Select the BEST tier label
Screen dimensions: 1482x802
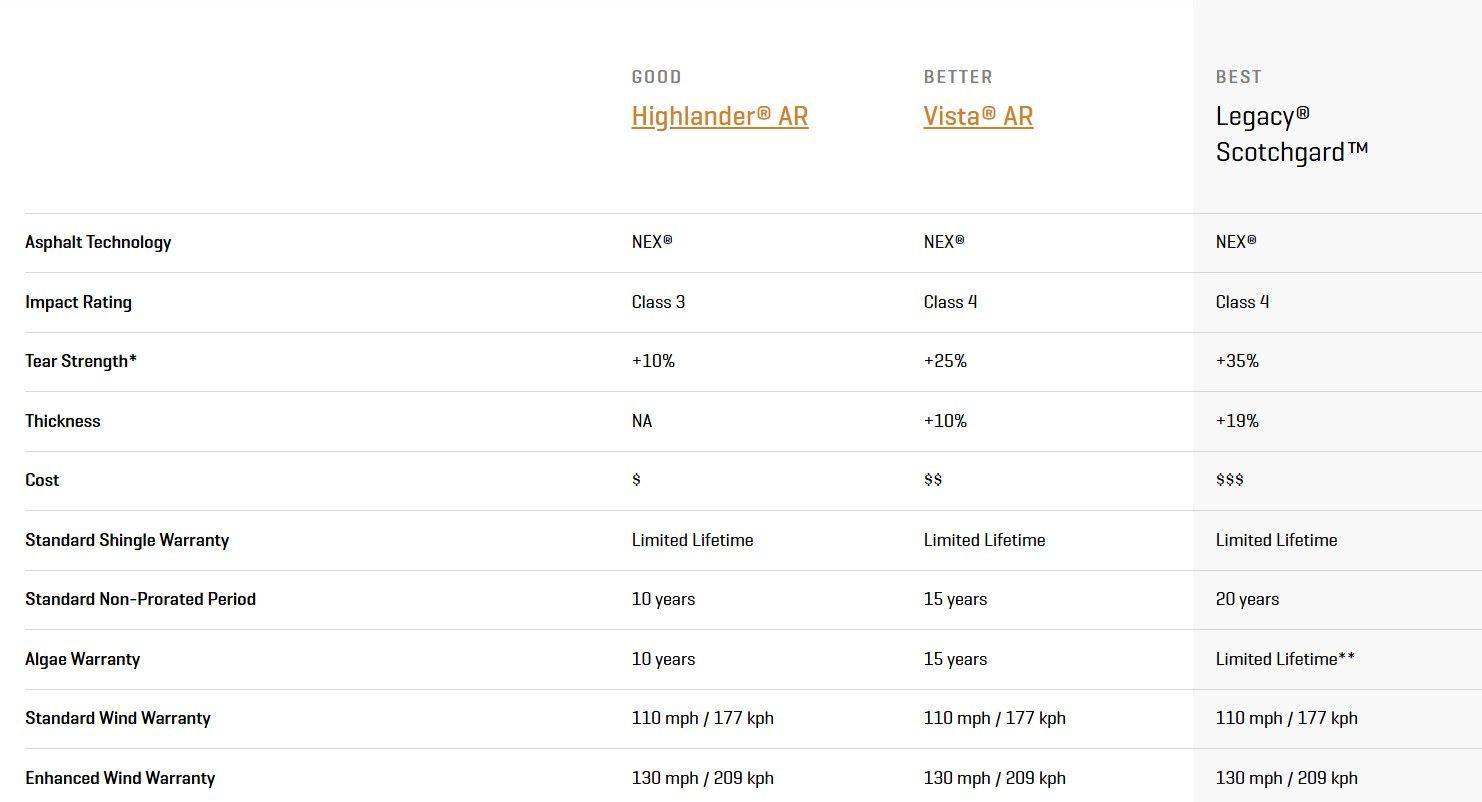[1238, 77]
